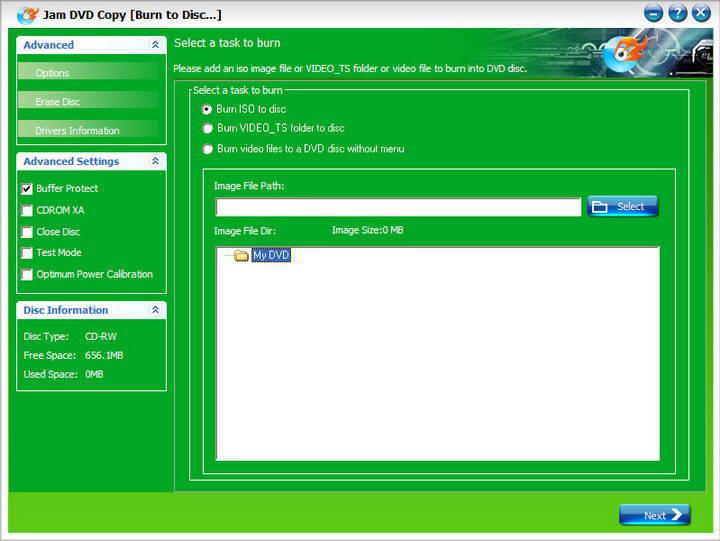
Task: Click the Advanced Settings header title
Action: 71,161
